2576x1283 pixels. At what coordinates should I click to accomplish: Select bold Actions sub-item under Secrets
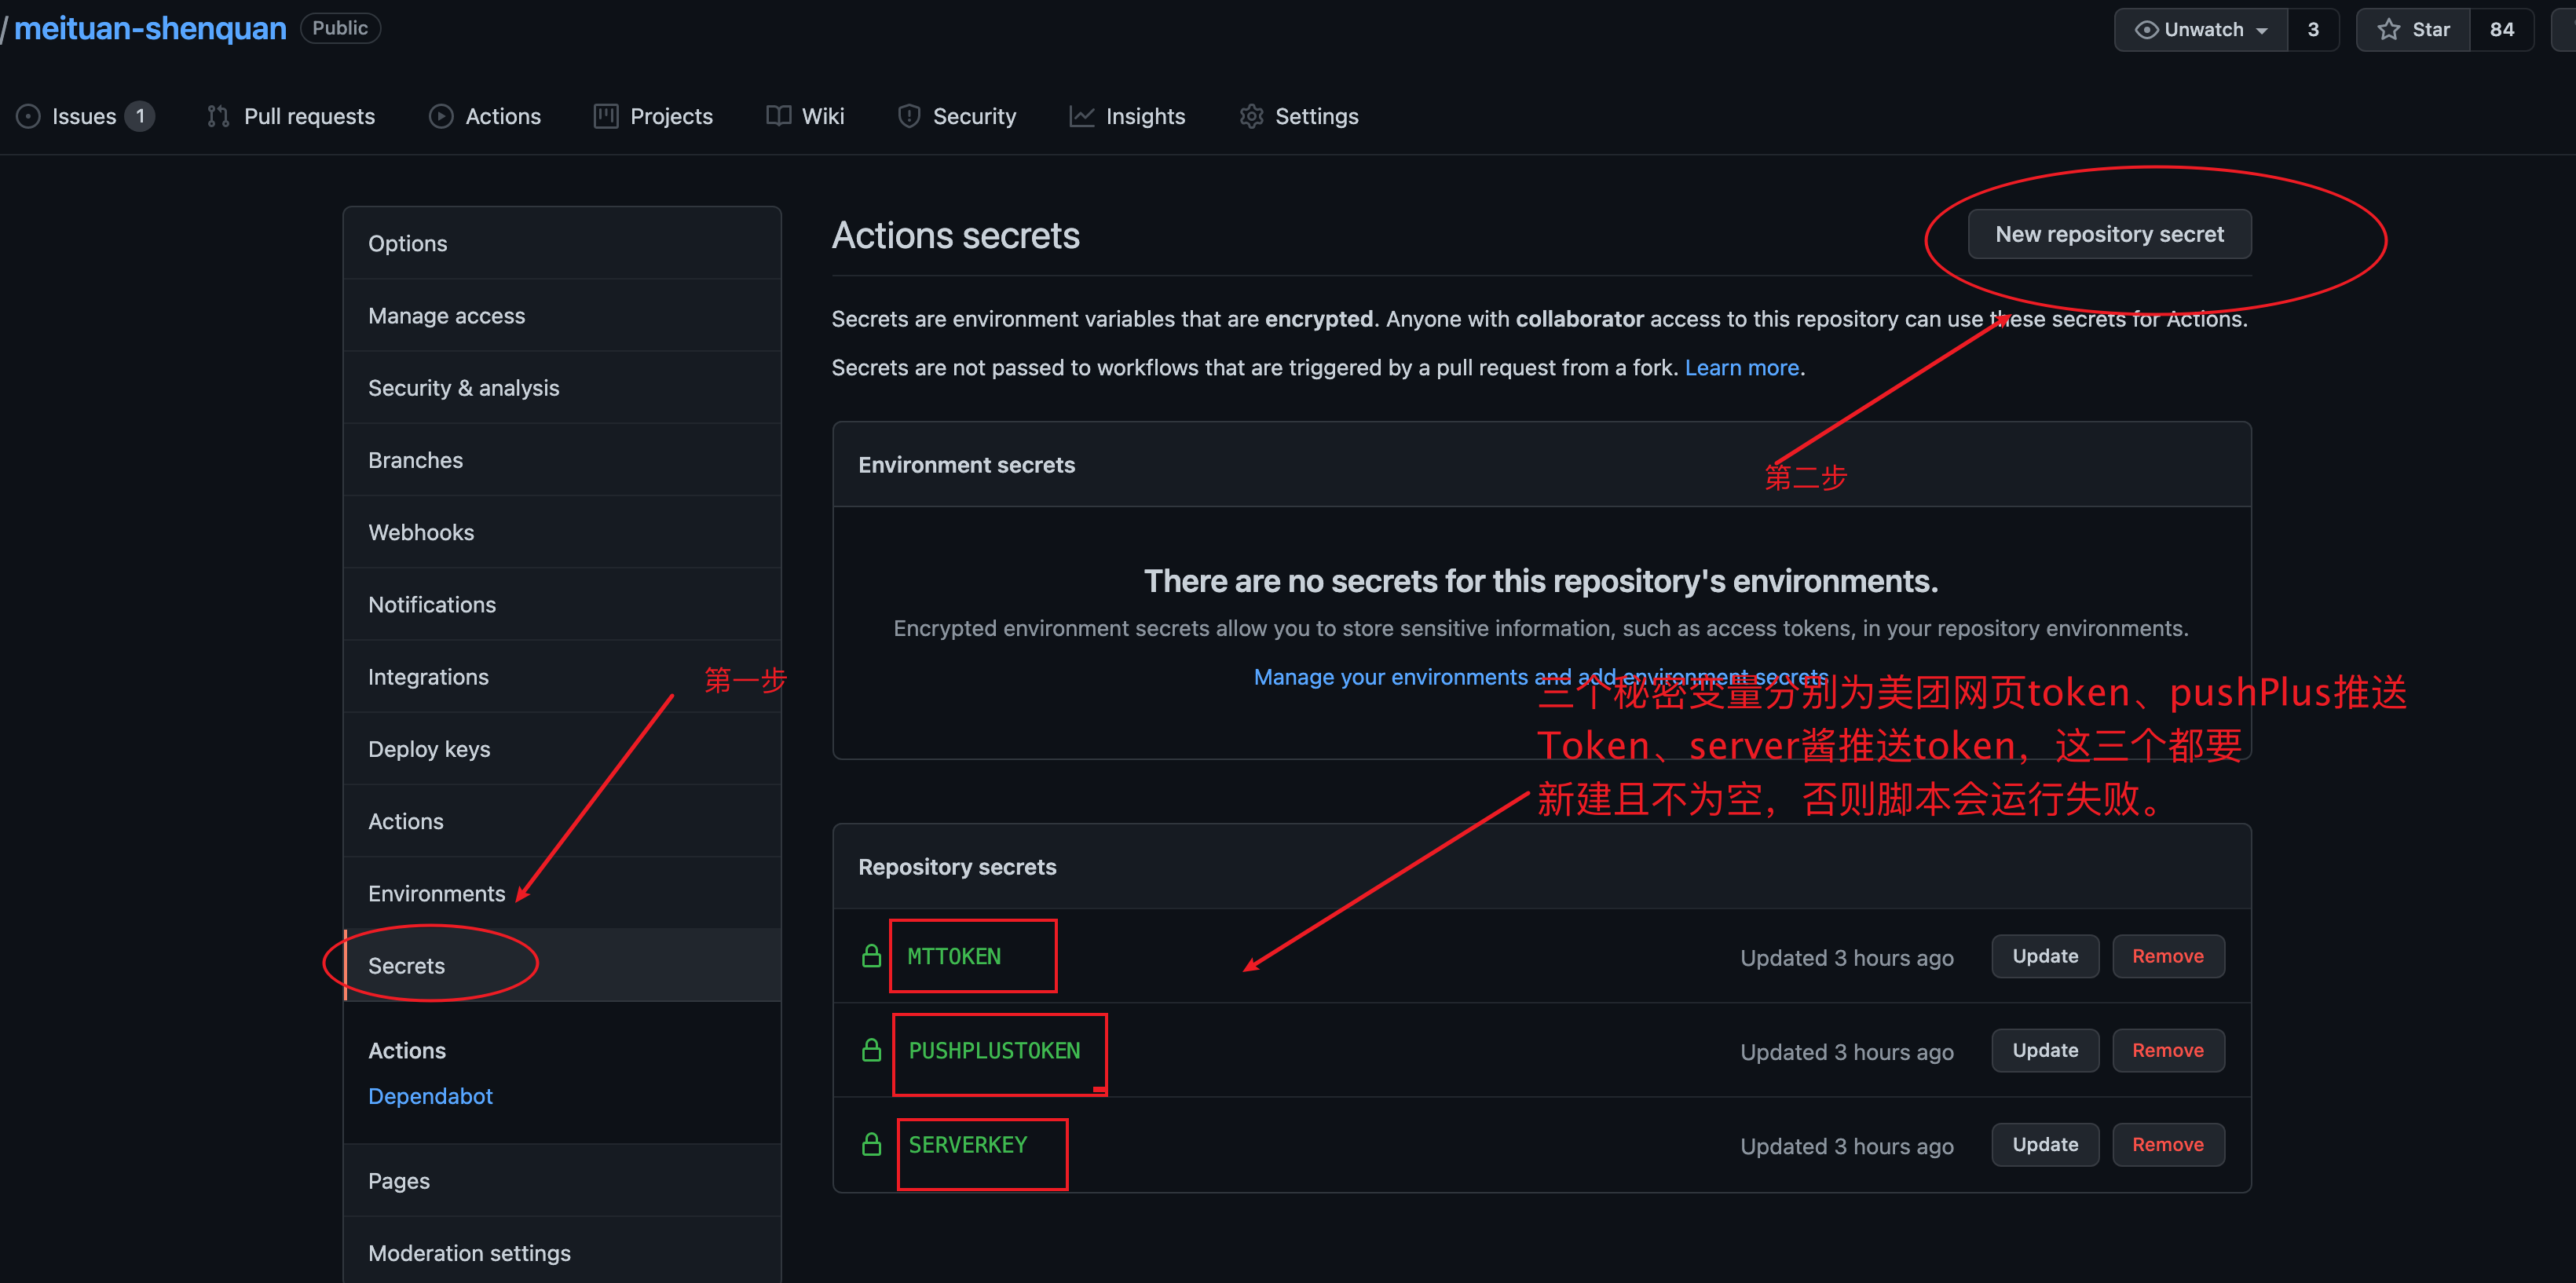pyautogui.click(x=407, y=1050)
